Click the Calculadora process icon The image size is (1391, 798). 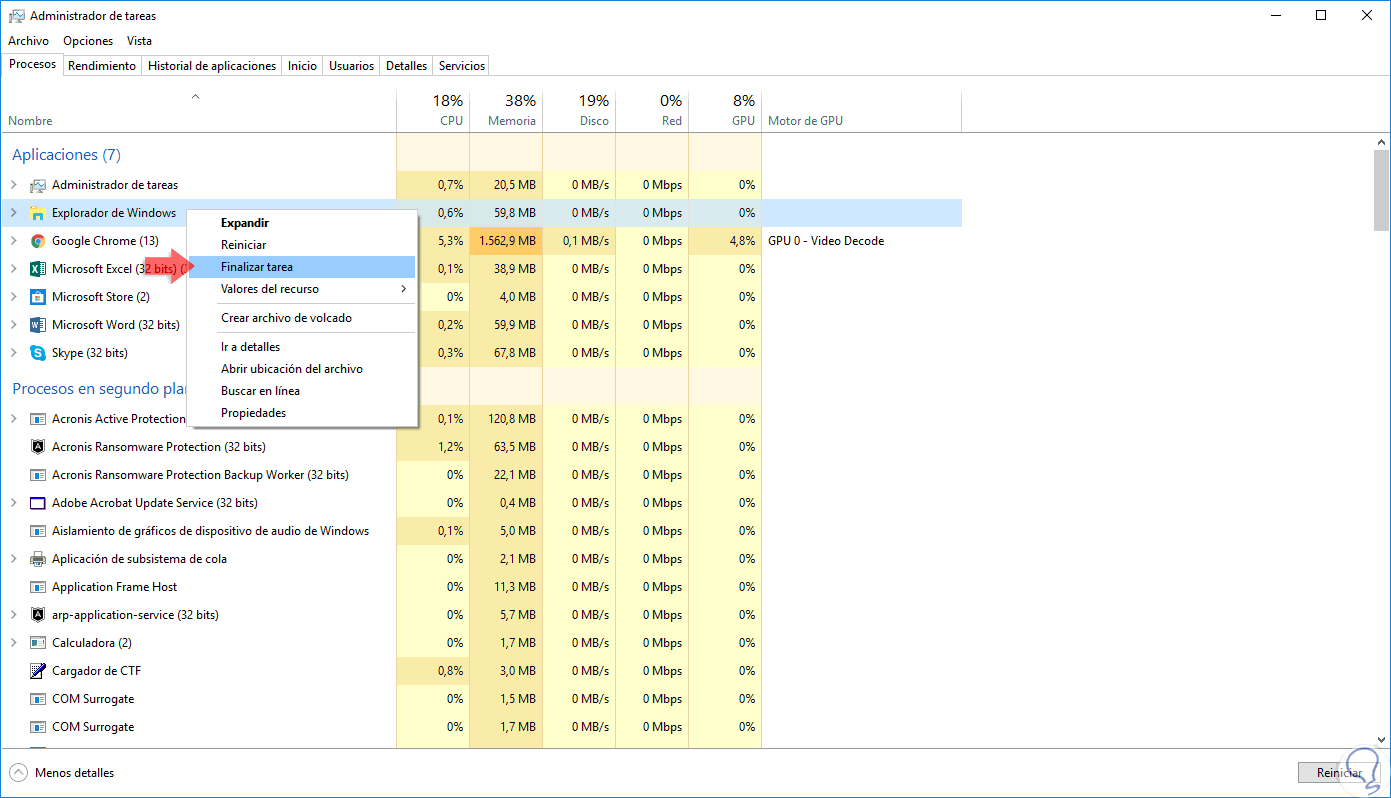click(x=38, y=643)
